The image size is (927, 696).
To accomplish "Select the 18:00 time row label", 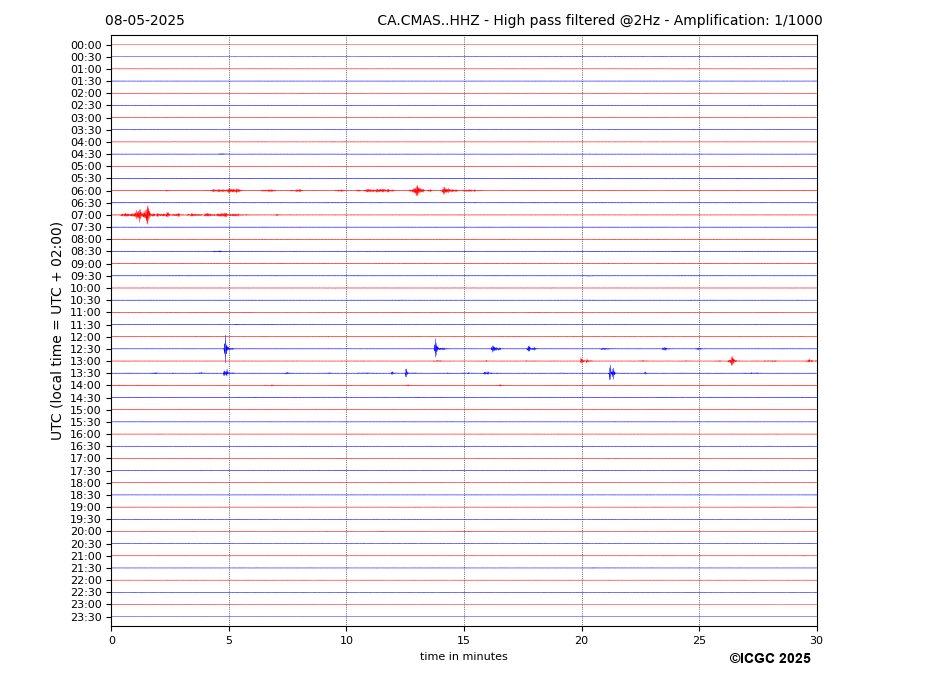I will tap(86, 484).
